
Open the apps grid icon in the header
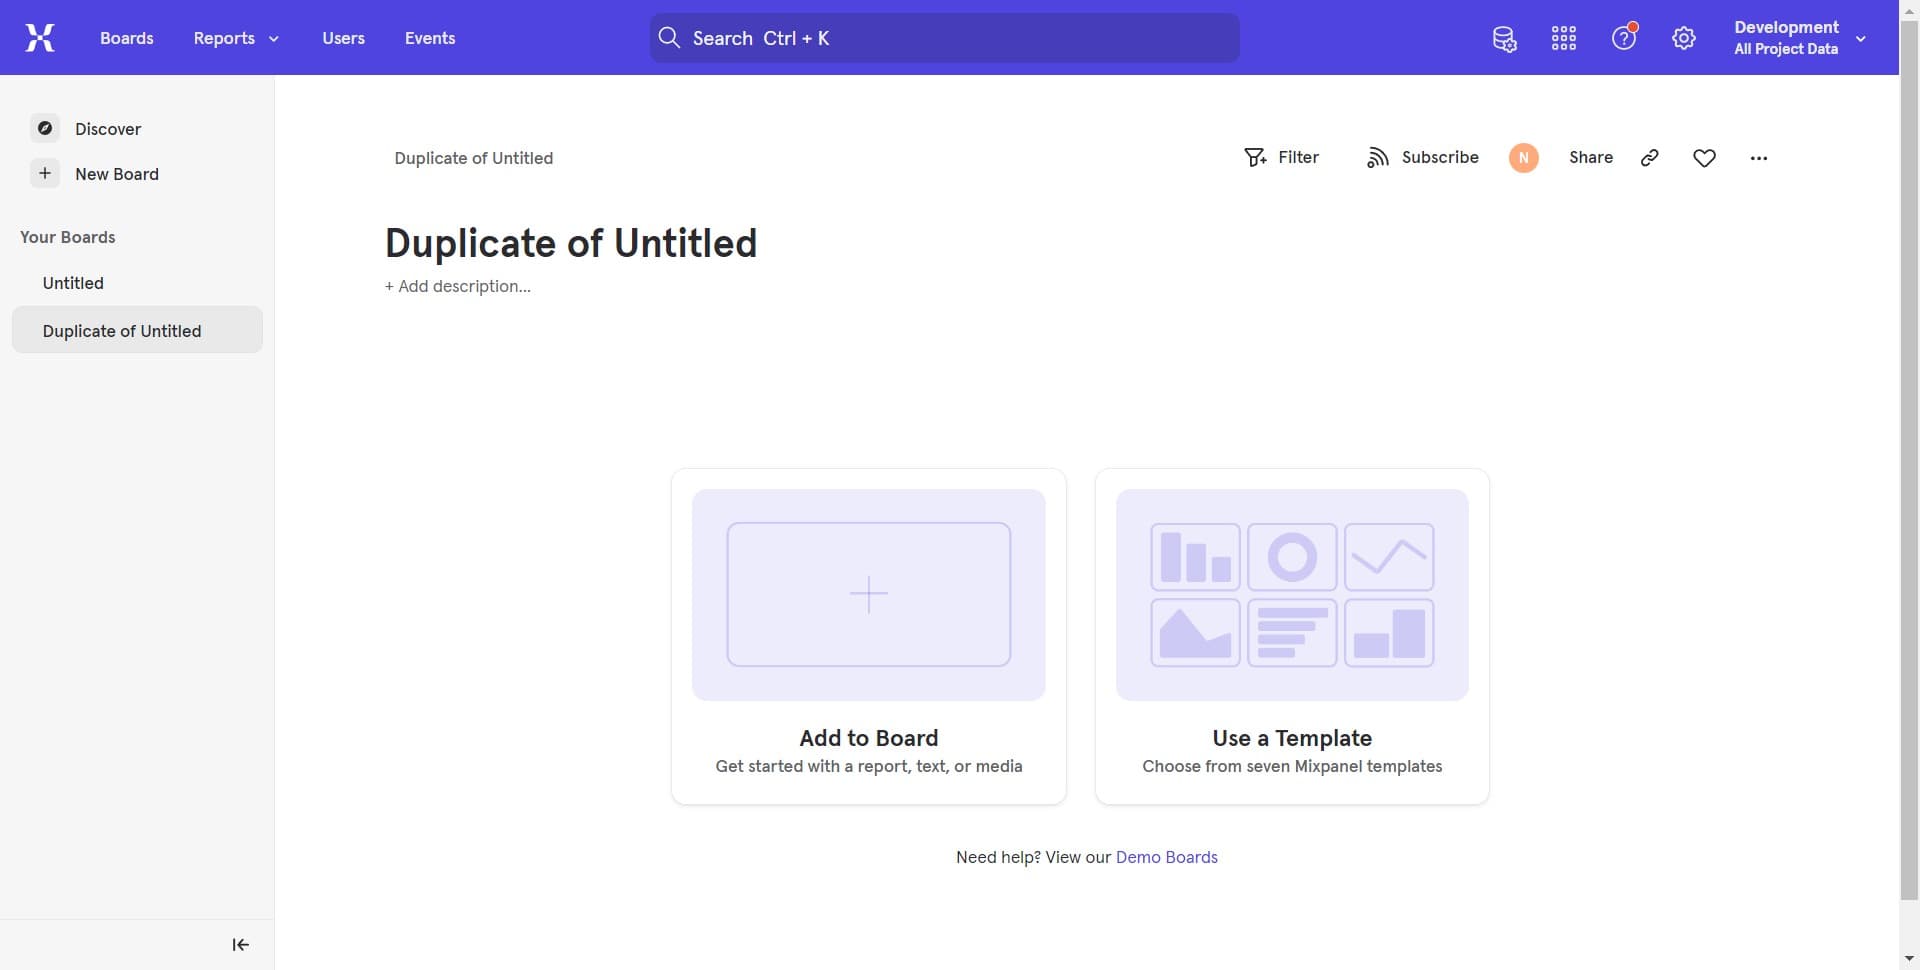[x=1563, y=38]
